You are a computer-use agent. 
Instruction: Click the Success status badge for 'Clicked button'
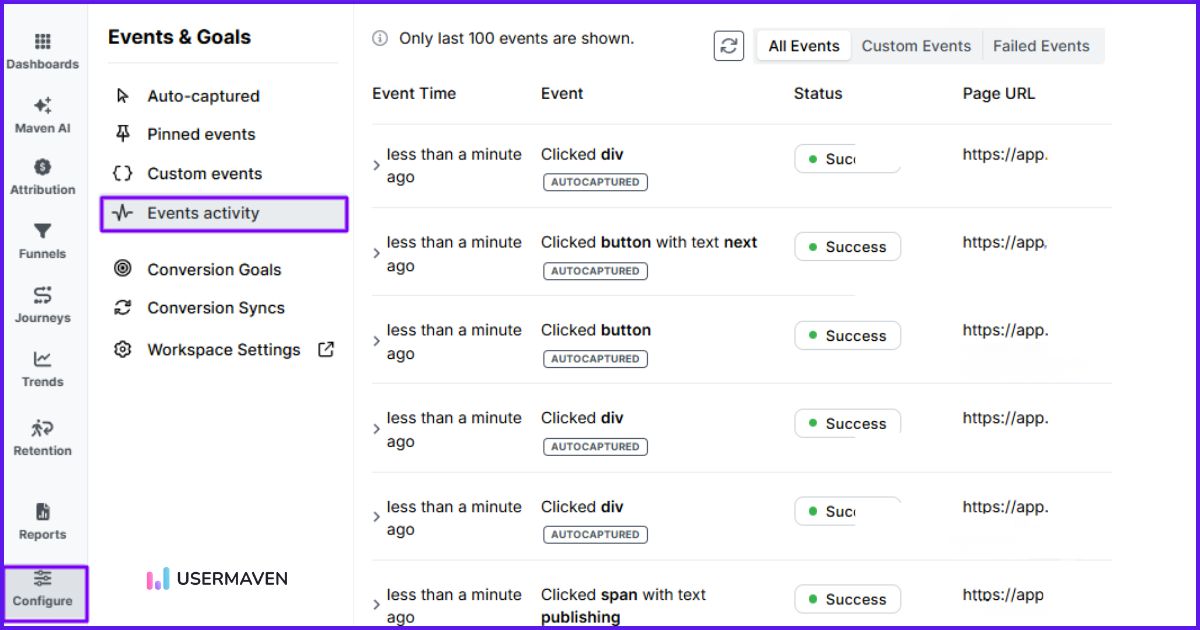tap(847, 336)
